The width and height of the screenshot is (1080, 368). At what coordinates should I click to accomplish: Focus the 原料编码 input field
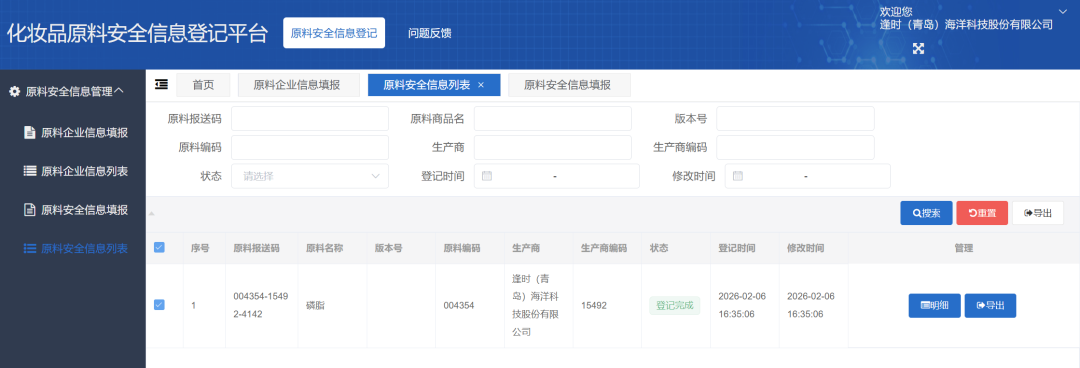click(310, 147)
